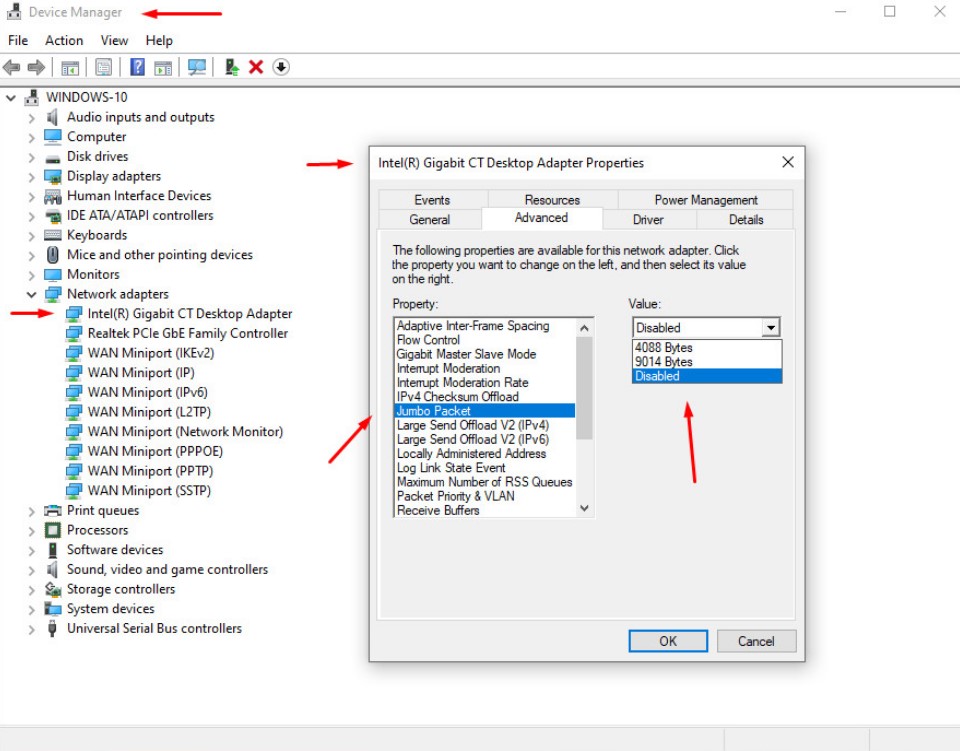Scan for hardware changes monitor icon
Viewport: 960px width, 751px height.
coord(197,67)
